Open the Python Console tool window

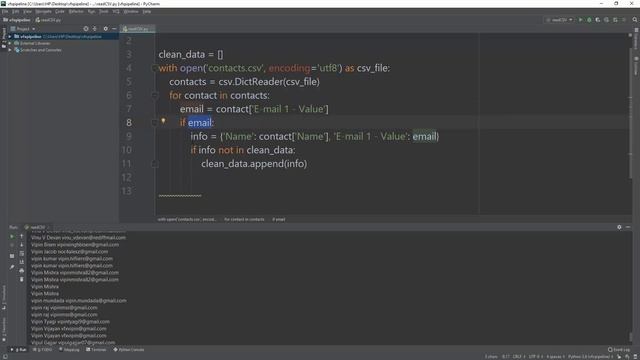[129, 350]
